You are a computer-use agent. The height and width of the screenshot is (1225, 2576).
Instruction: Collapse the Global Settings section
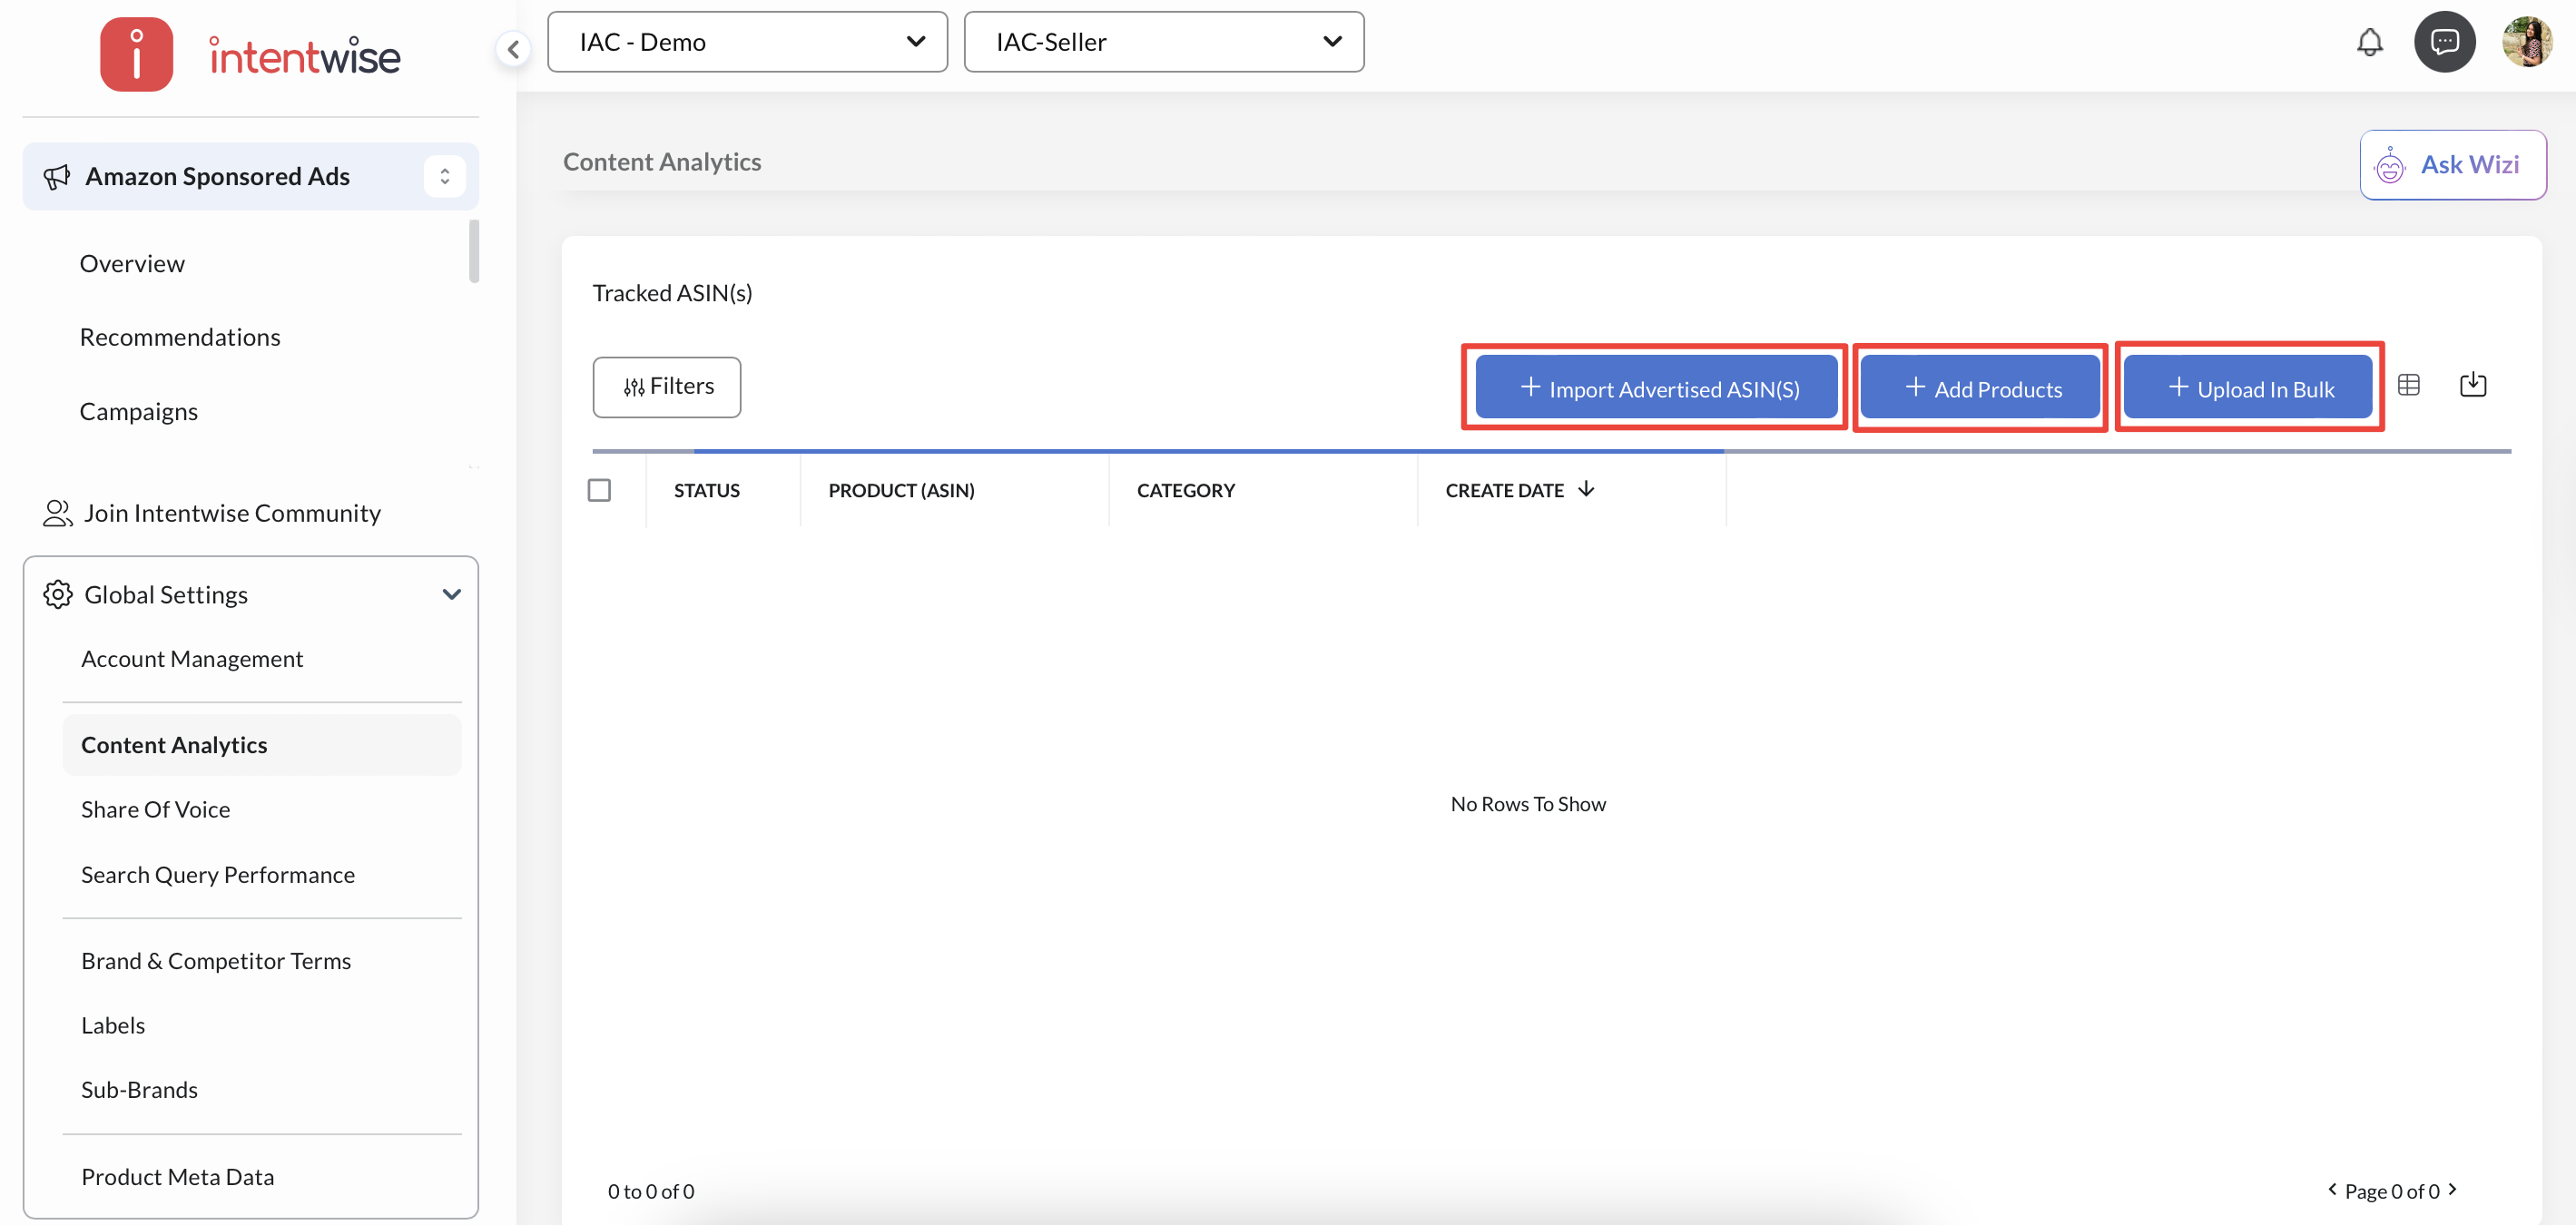tap(451, 594)
